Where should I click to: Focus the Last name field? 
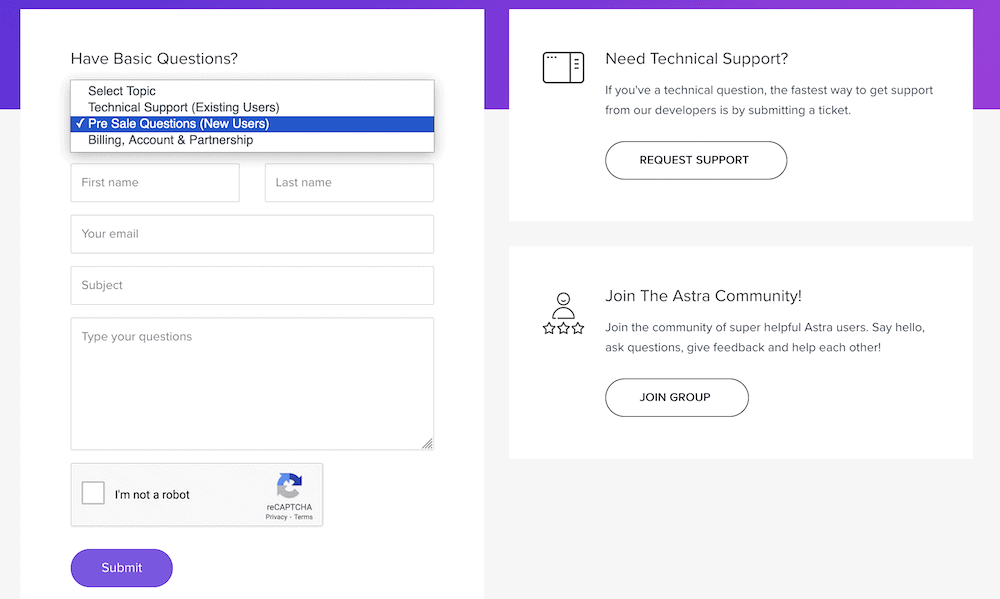pyautogui.click(x=349, y=182)
